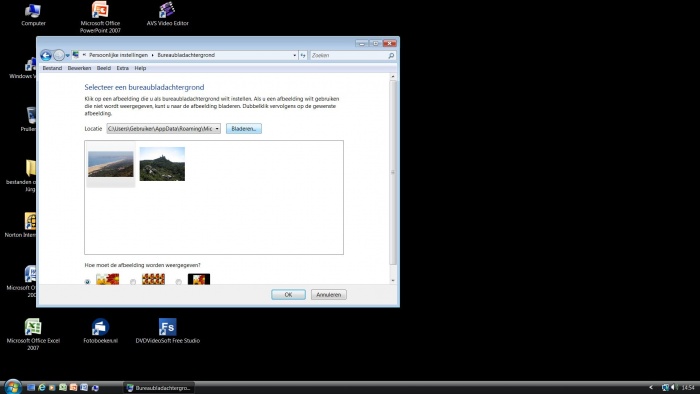
Task: Click Bureaubladachtergrond in the breadcrumb
Action: [186, 55]
